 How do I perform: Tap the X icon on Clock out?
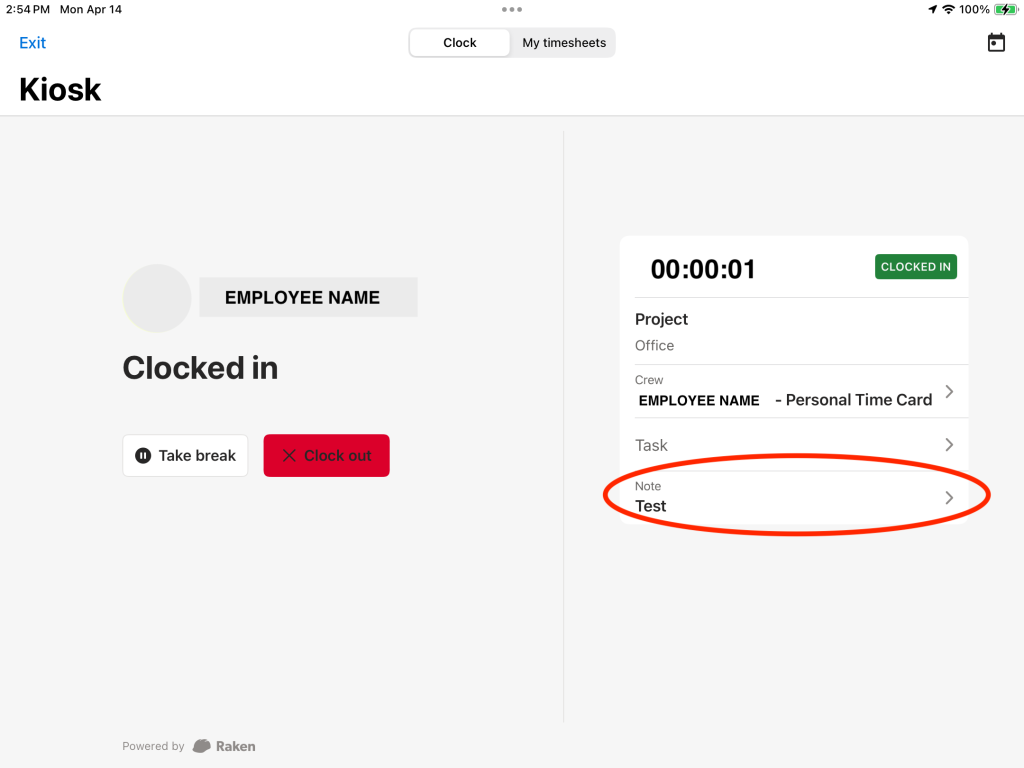[289, 455]
